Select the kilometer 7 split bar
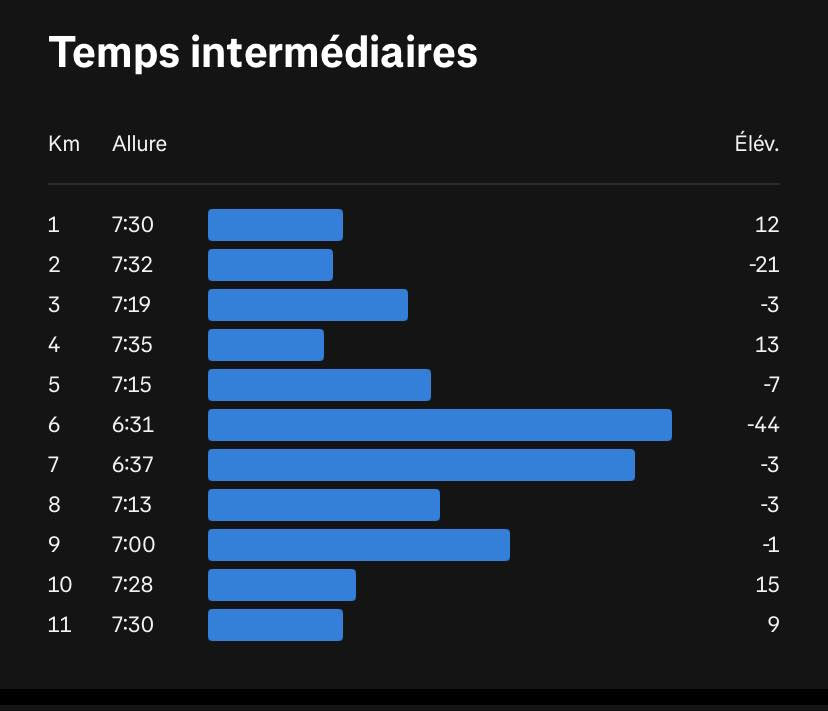The width and height of the screenshot is (828, 711). tap(421, 465)
